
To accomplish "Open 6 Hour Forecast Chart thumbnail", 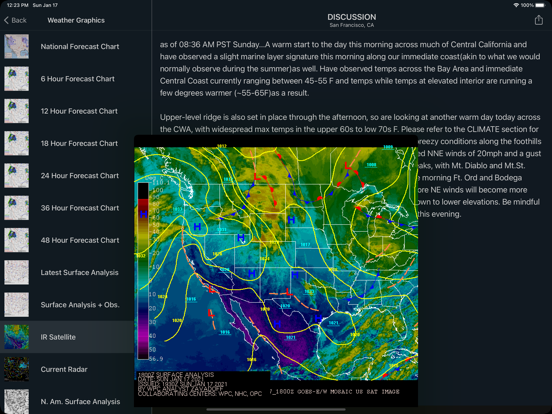I will click(x=17, y=79).
